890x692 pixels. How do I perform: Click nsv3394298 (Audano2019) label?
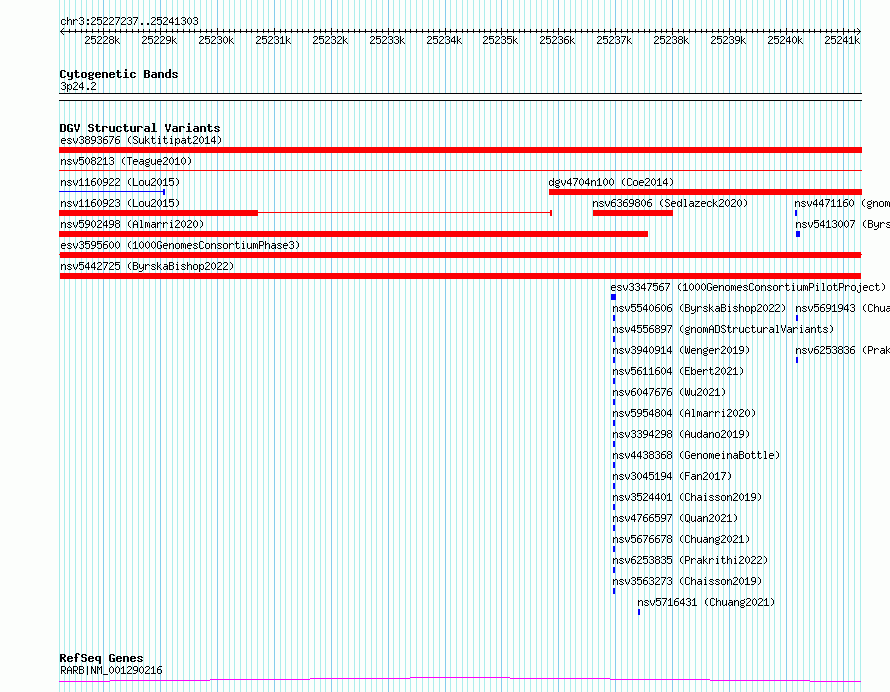click(681, 434)
